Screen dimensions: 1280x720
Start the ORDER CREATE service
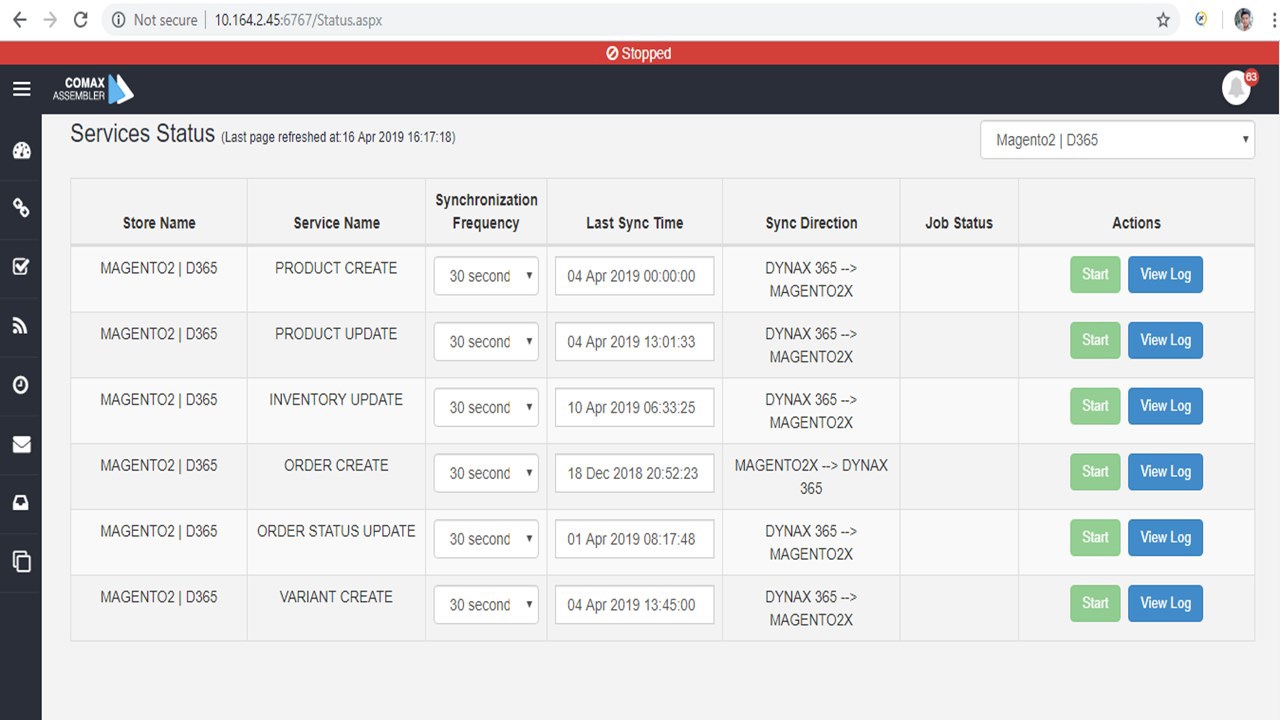1095,472
